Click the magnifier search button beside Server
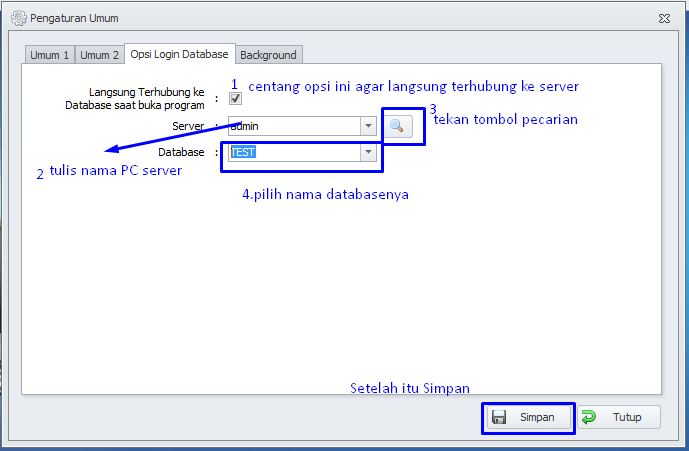This screenshot has height=451, width=689. (398, 127)
